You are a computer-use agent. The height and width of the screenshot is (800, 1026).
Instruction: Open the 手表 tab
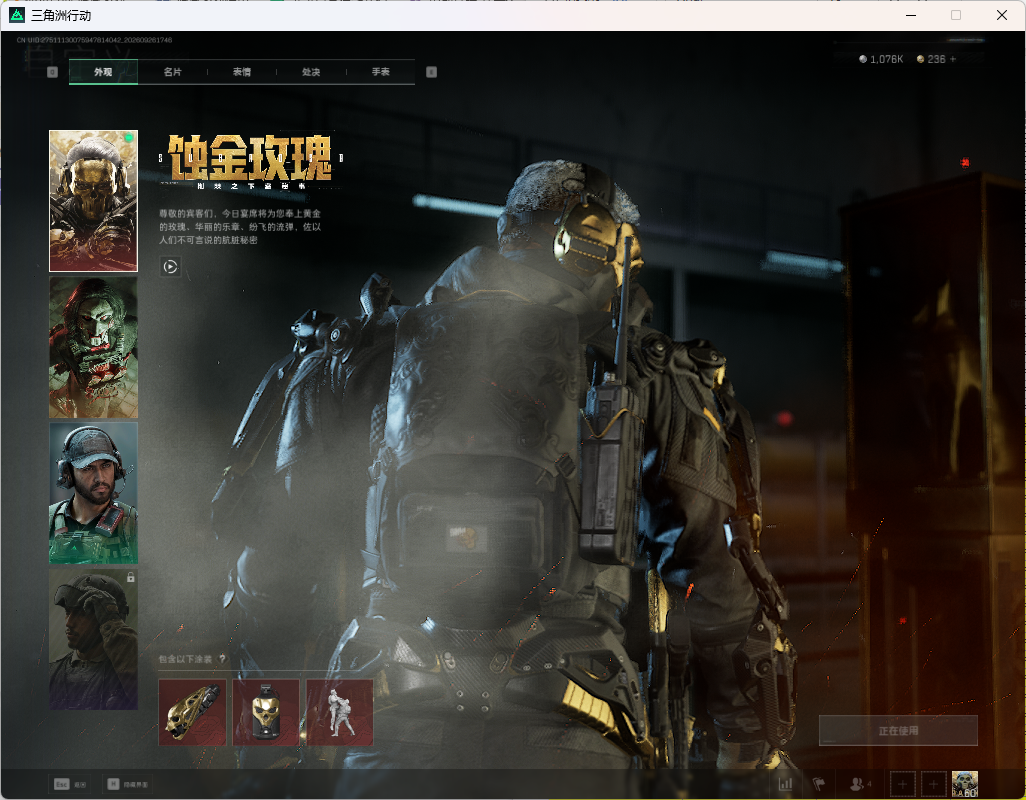pyautogui.click(x=381, y=72)
